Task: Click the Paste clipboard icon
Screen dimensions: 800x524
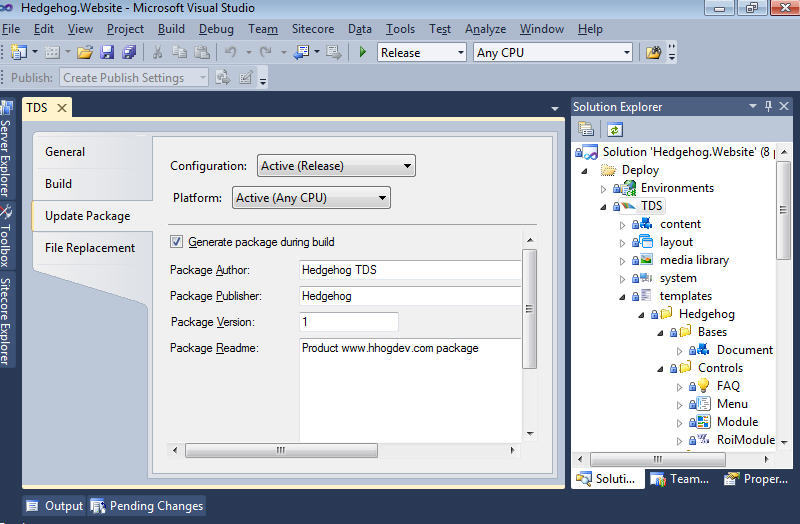Action: pyautogui.click(x=202, y=52)
